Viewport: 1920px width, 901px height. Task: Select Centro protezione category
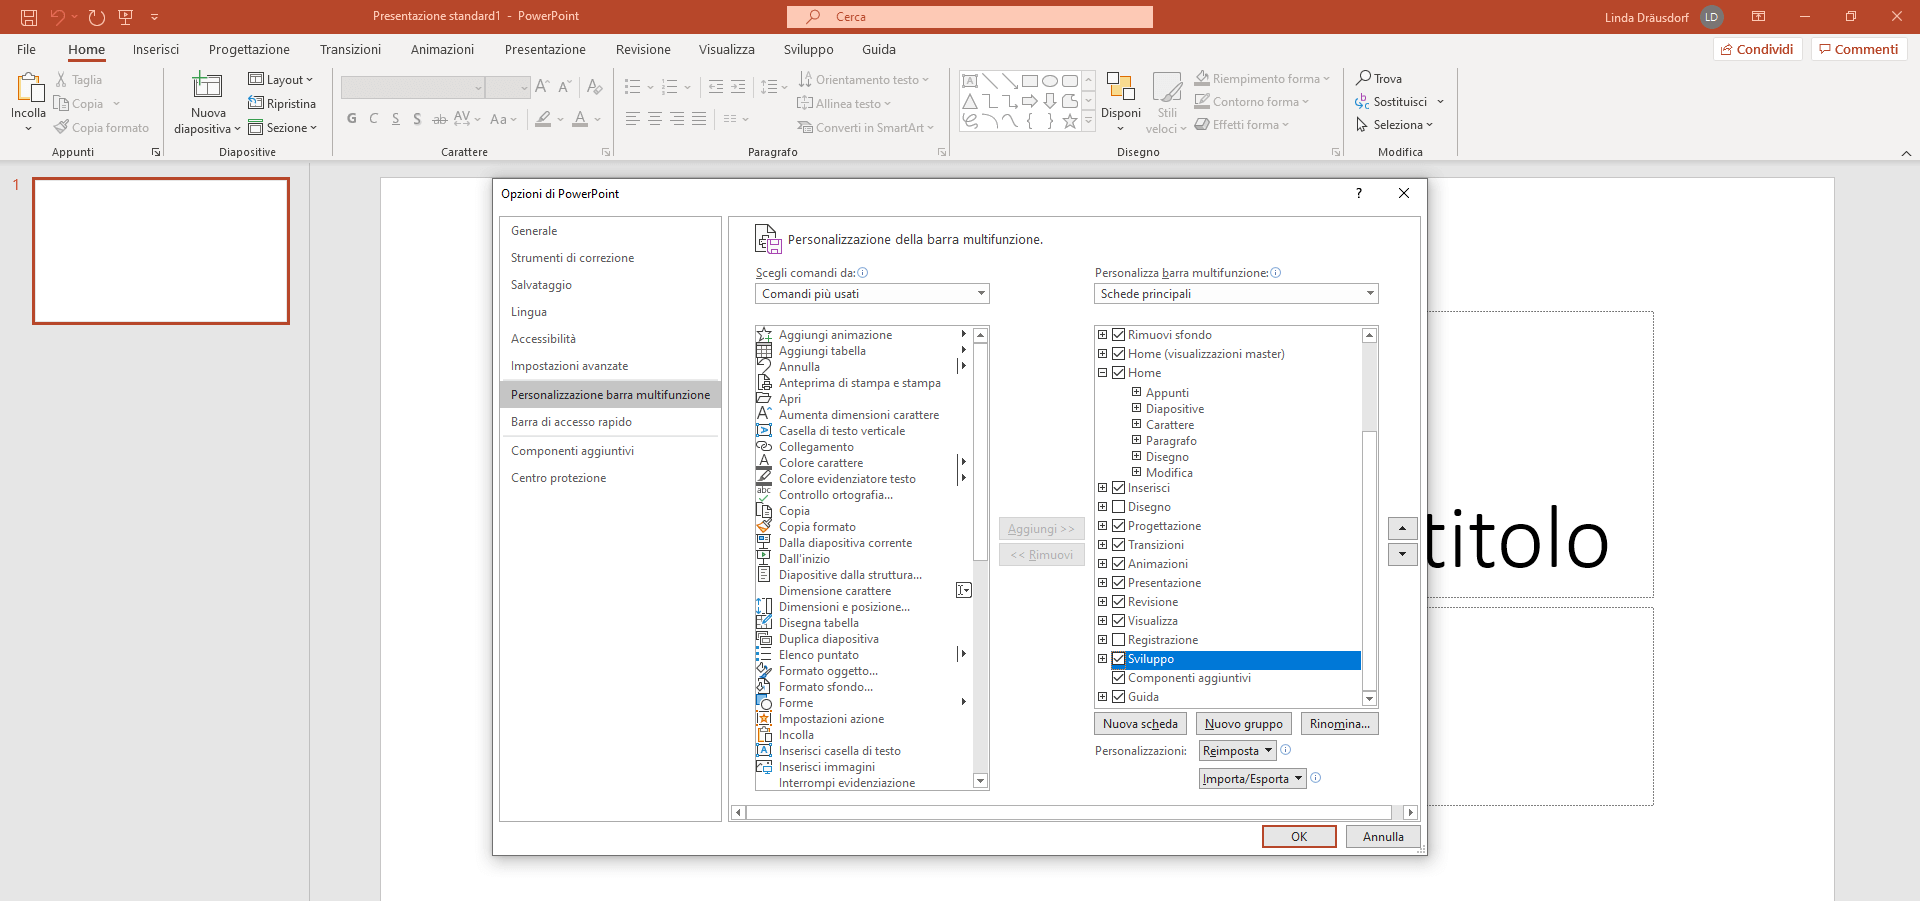click(x=610, y=478)
